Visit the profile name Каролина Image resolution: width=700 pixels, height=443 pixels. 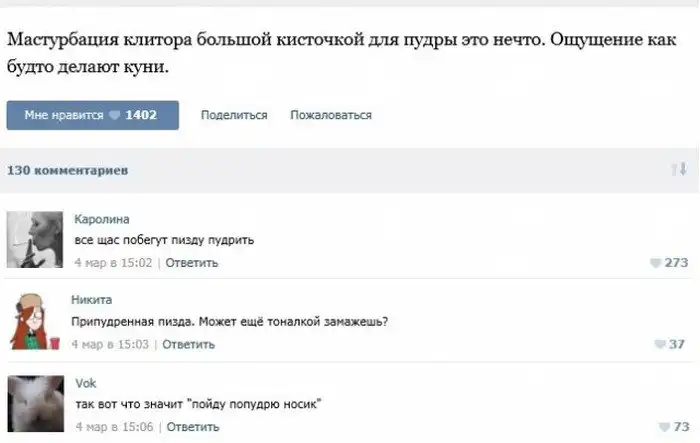[102, 219]
